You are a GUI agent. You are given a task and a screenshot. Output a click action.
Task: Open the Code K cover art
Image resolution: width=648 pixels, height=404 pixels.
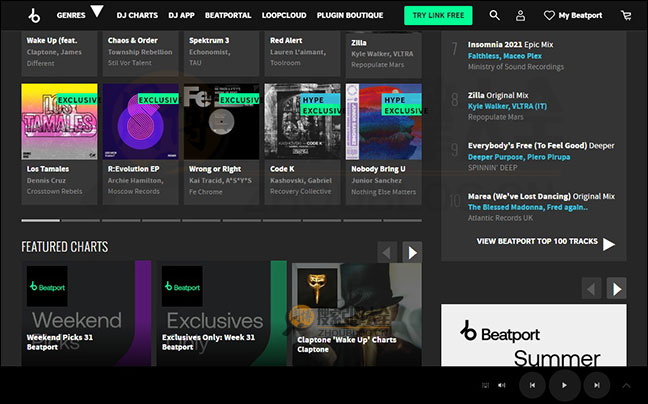[x=303, y=121]
